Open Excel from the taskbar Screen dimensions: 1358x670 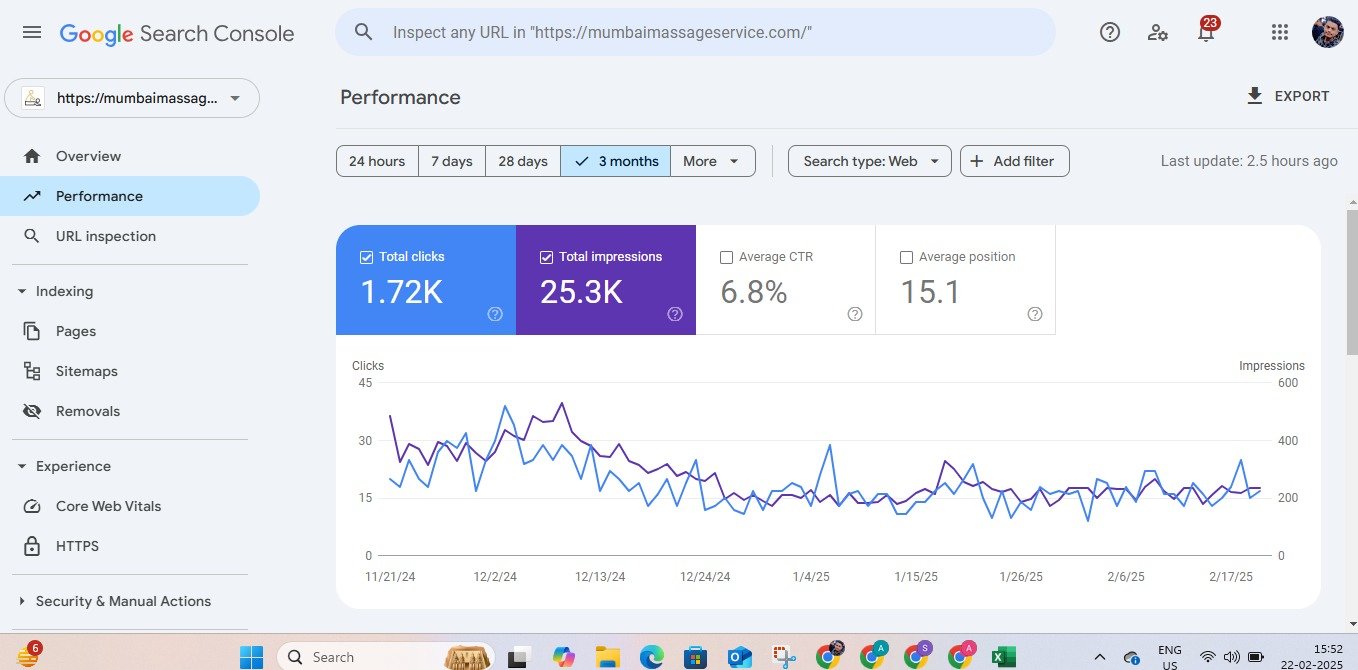[1003, 657]
